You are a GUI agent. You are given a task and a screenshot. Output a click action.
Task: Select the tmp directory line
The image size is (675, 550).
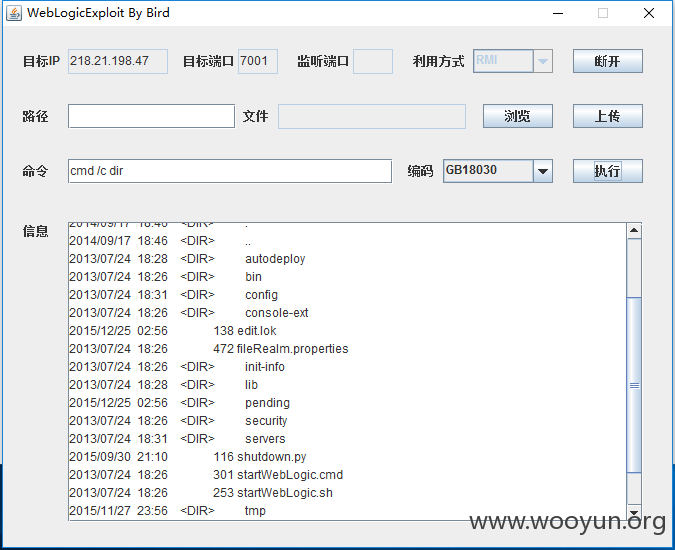[167, 511]
